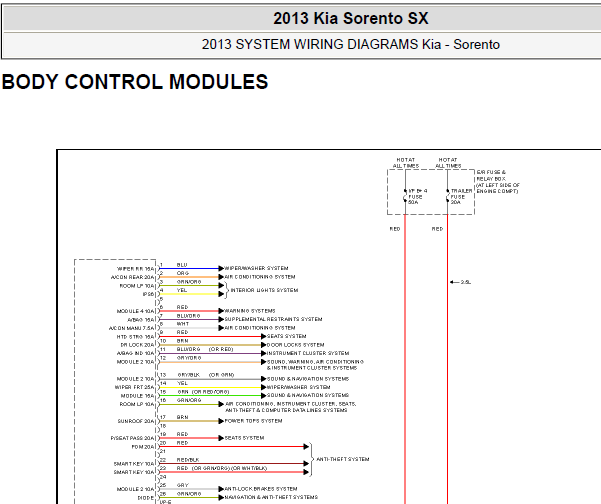Click the 'RED/BLK' wire color label

click(188, 460)
